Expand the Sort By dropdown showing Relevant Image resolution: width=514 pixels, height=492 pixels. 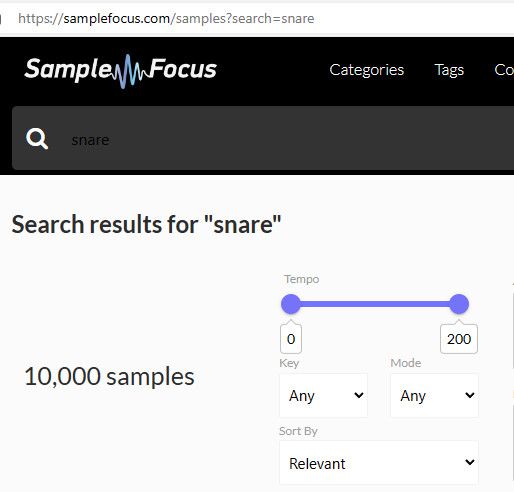click(x=379, y=463)
